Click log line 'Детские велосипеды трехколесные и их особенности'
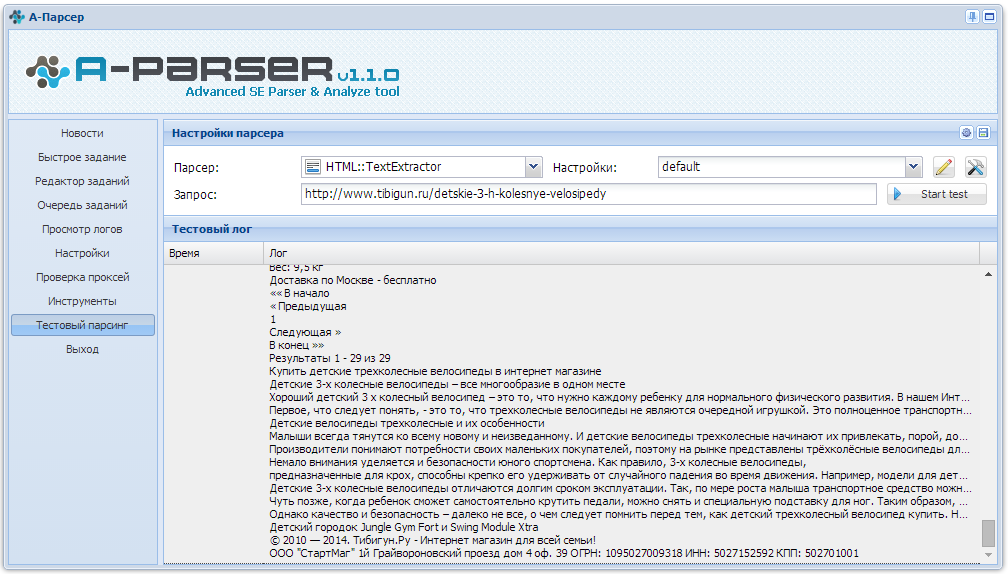Viewport: 1008px width, 574px height. pos(407,423)
